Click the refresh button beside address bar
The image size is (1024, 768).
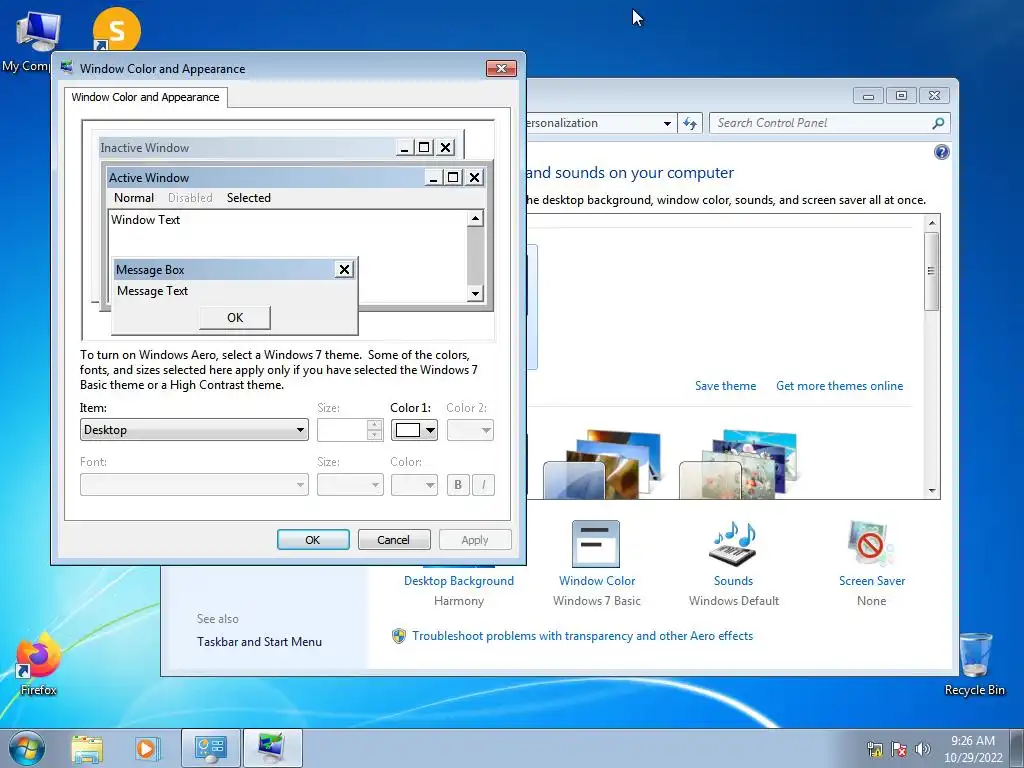[x=690, y=123]
